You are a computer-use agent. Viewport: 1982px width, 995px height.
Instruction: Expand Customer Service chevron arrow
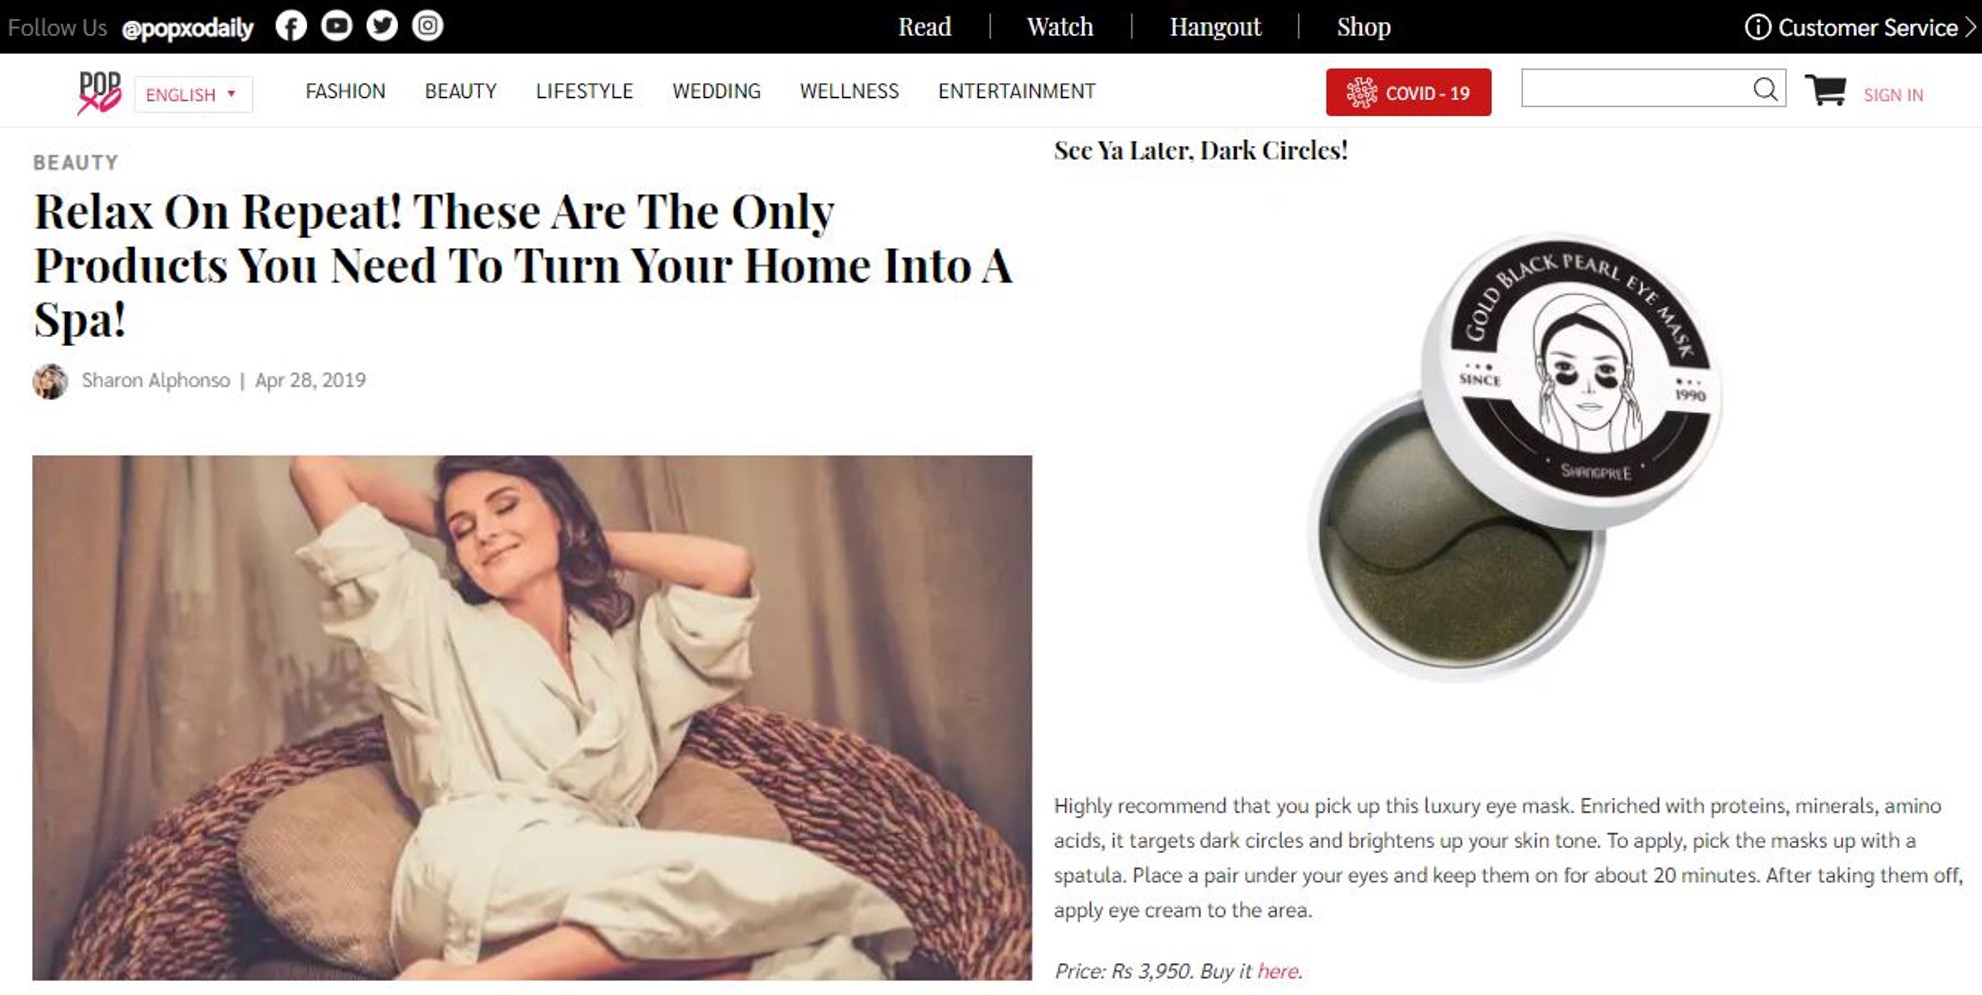pos(1971,27)
